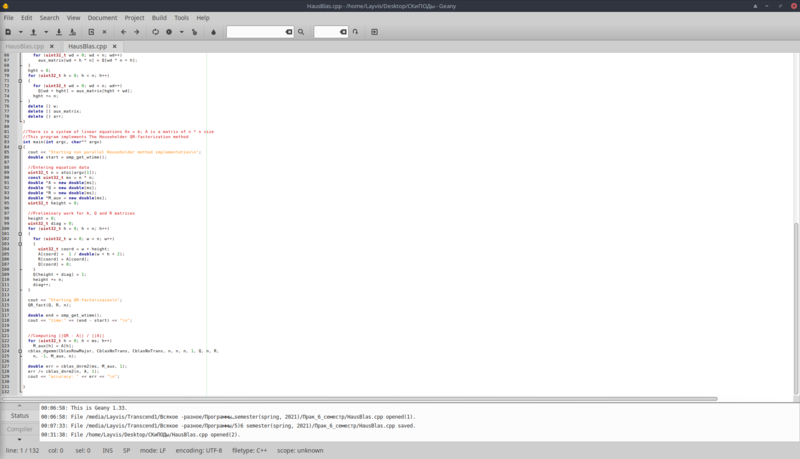Open the View menu
Screen dimensions: 800x459
[x=73, y=17]
